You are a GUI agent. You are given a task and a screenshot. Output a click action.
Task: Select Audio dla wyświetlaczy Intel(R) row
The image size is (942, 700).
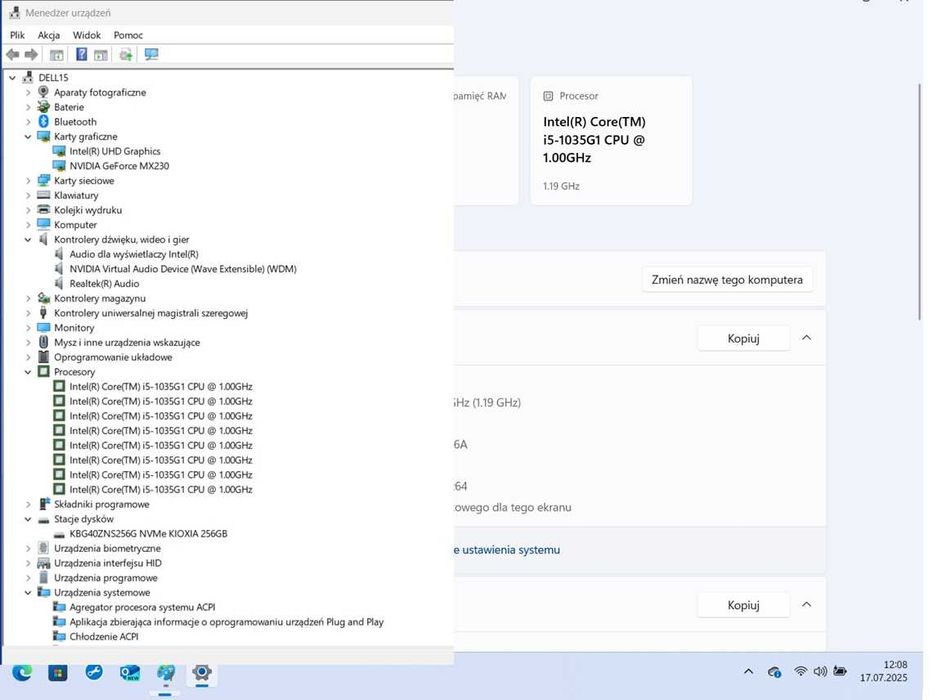click(x=133, y=254)
